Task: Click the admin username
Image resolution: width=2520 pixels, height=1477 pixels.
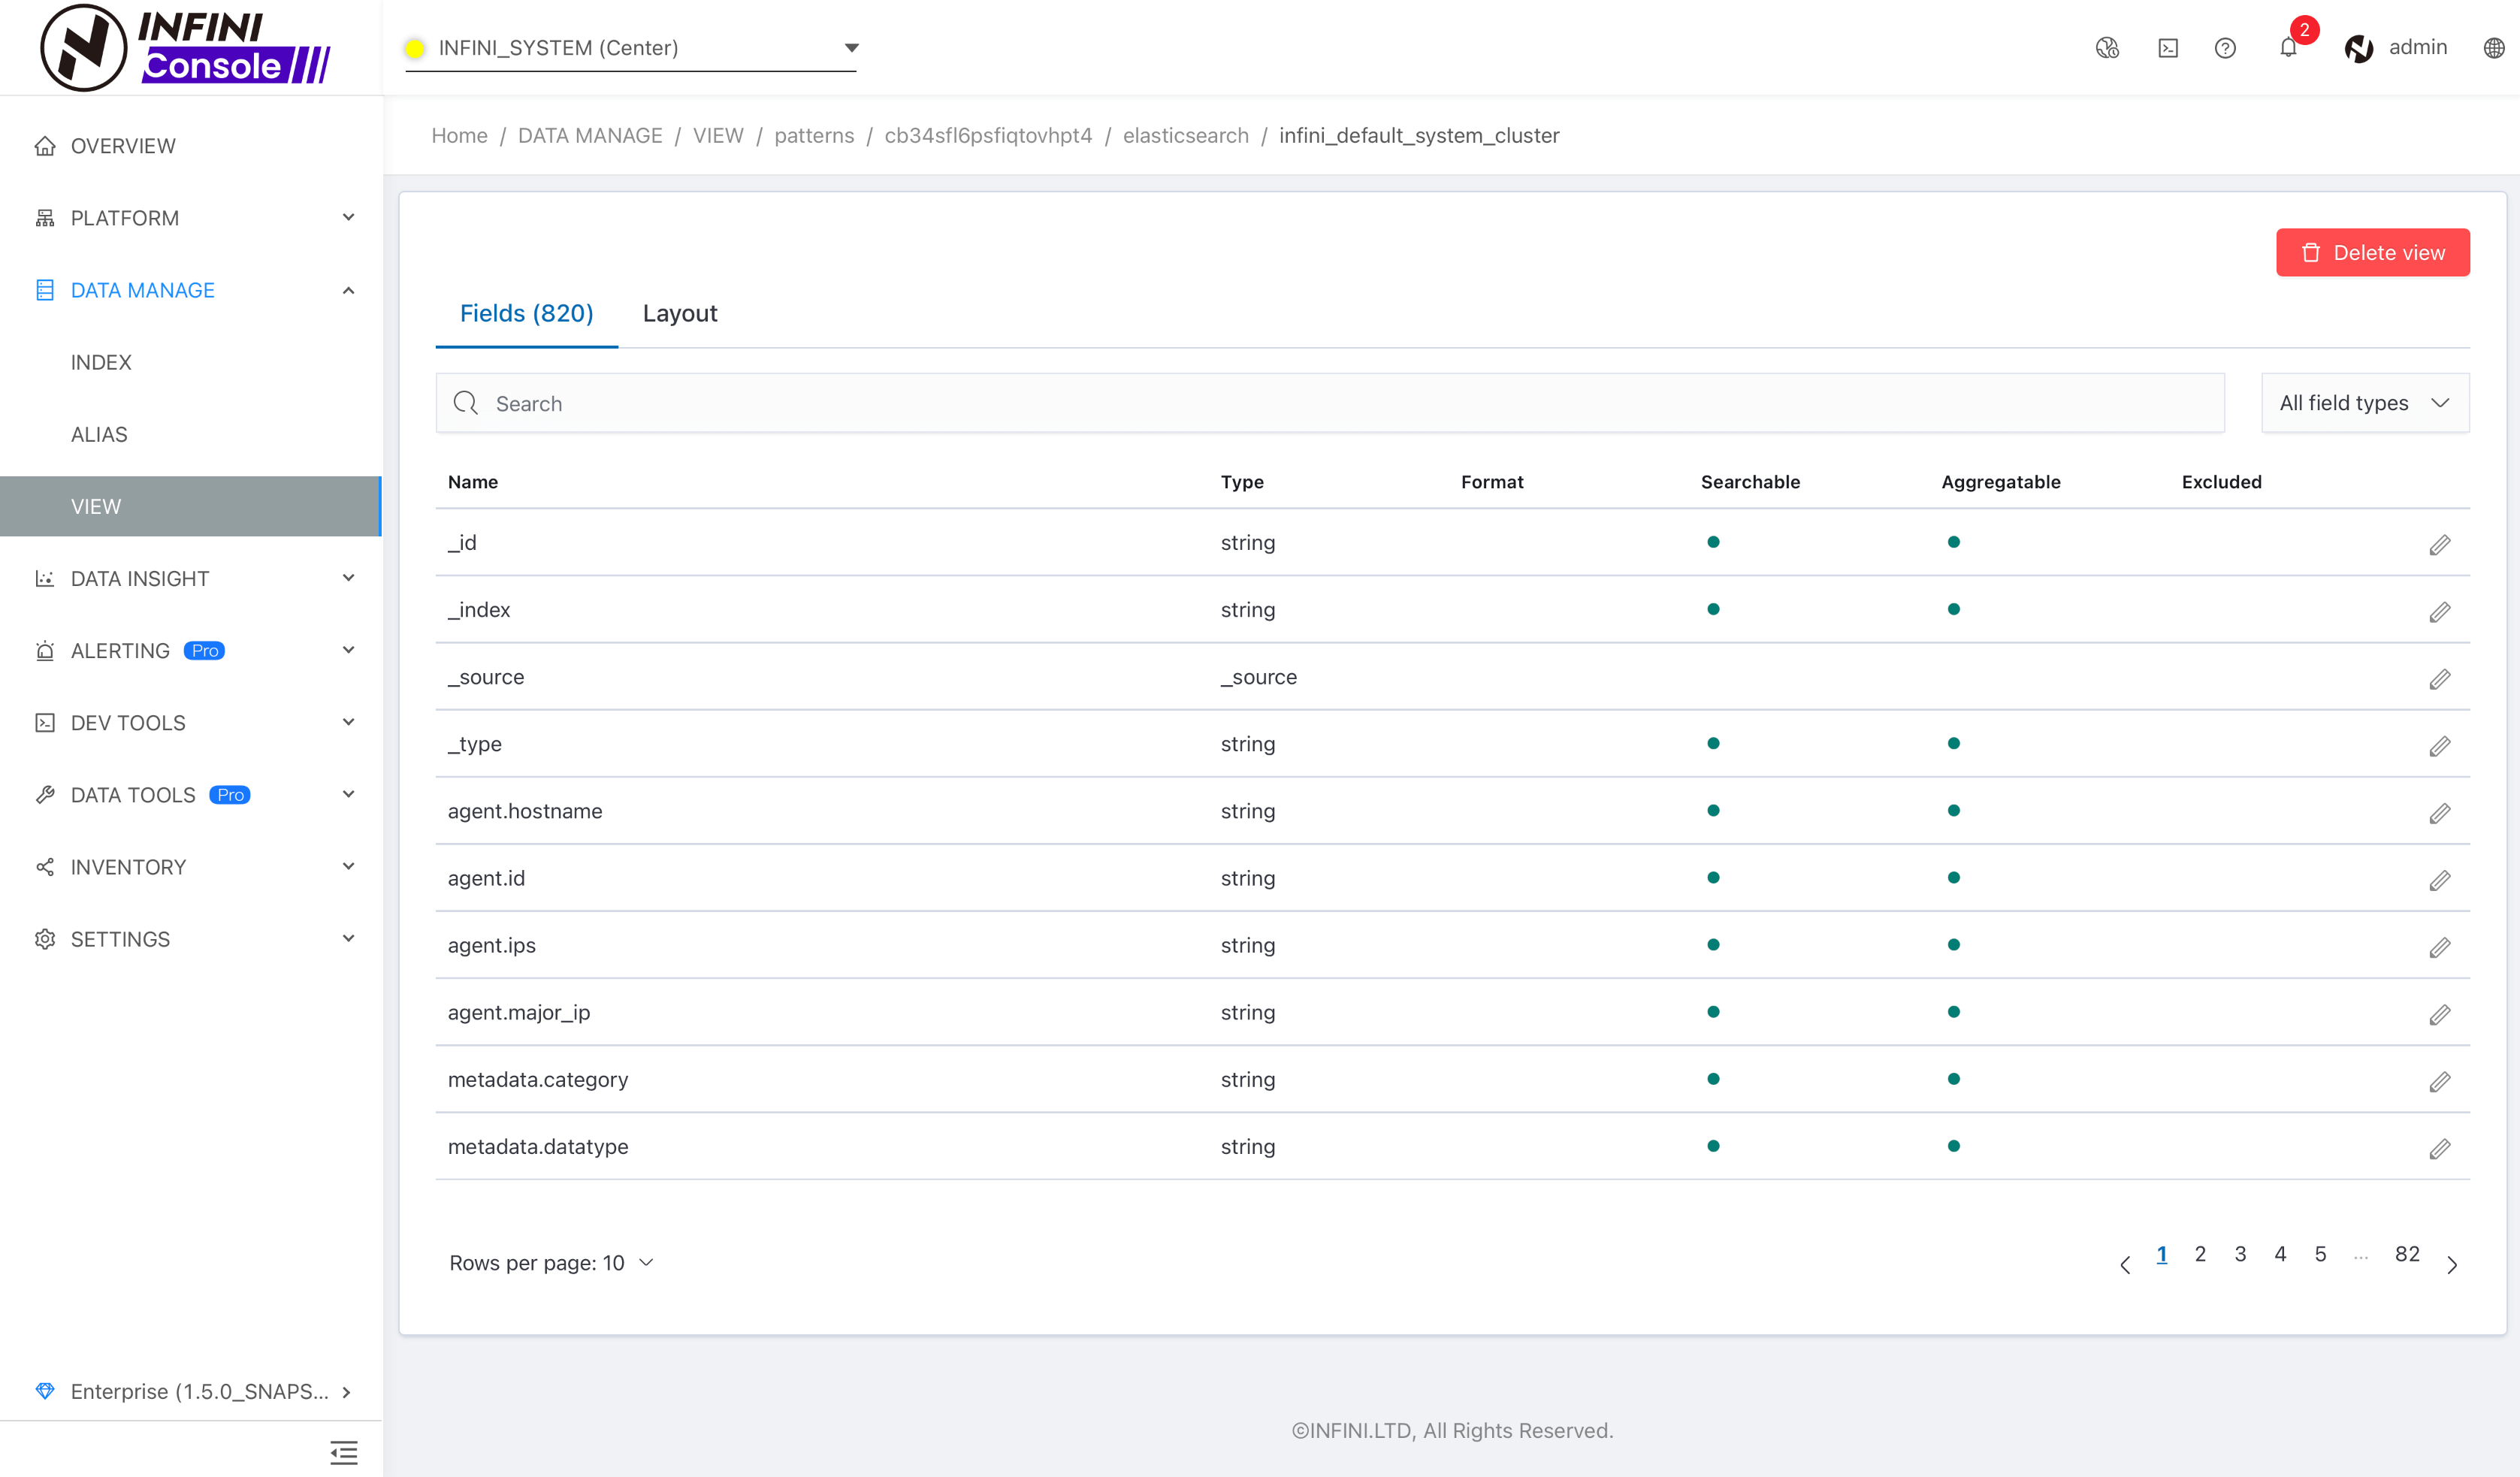Action: pos(2418,47)
